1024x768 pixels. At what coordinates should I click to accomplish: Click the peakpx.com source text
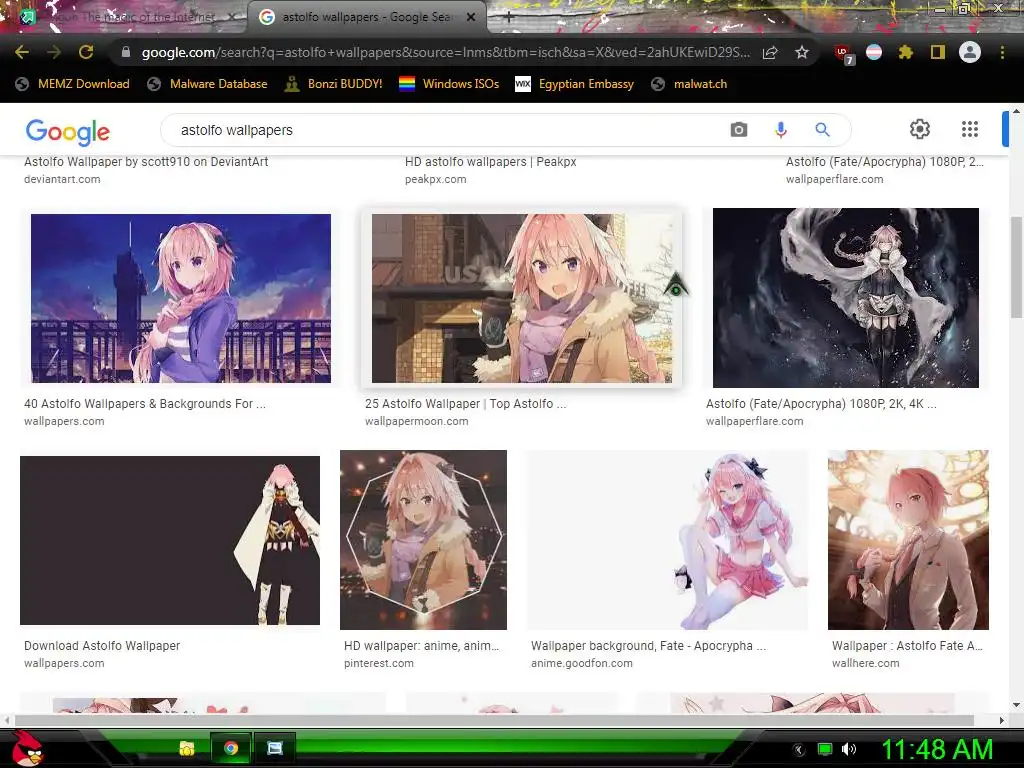[x=436, y=179]
